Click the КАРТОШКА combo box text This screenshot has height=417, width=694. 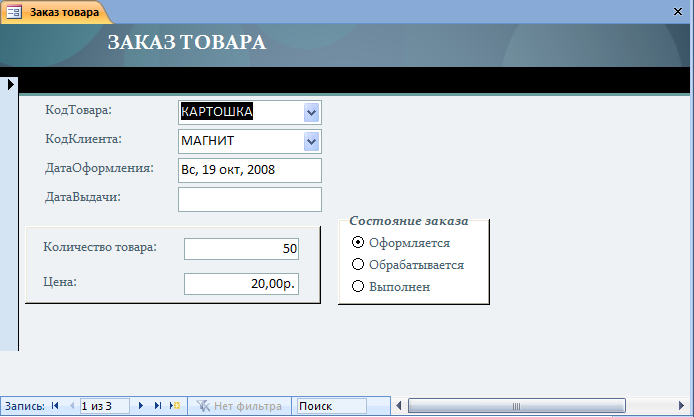click(x=217, y=112)
